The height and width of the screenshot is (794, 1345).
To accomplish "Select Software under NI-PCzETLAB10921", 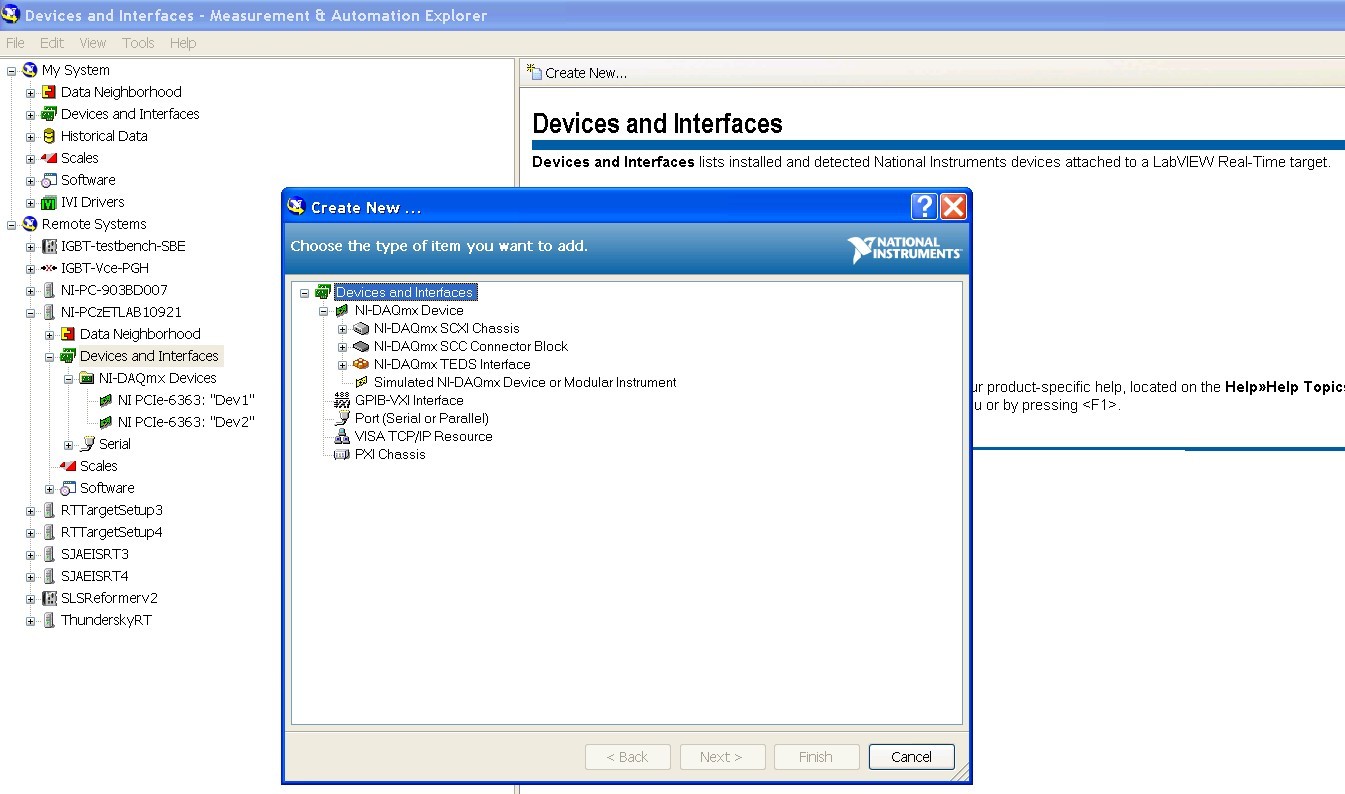I will pyautogui.click(x=107, y=488).
